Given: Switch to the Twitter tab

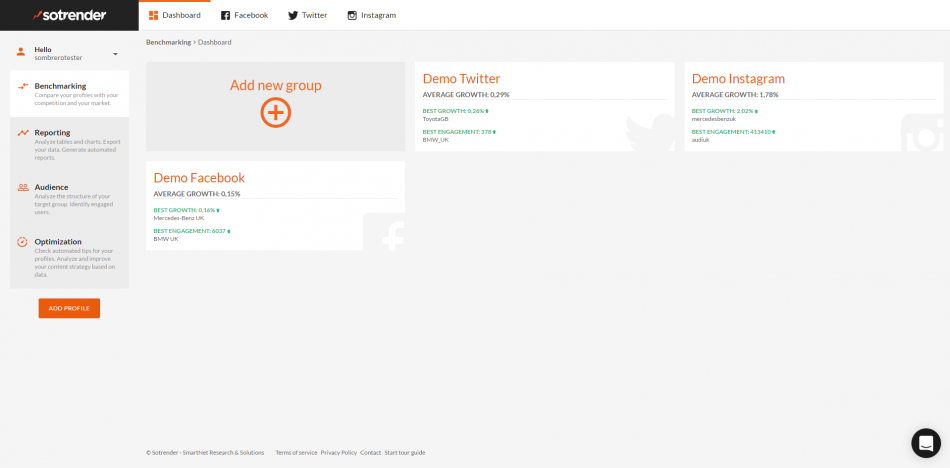Looking at the screenshot, I should click(307, 15).
